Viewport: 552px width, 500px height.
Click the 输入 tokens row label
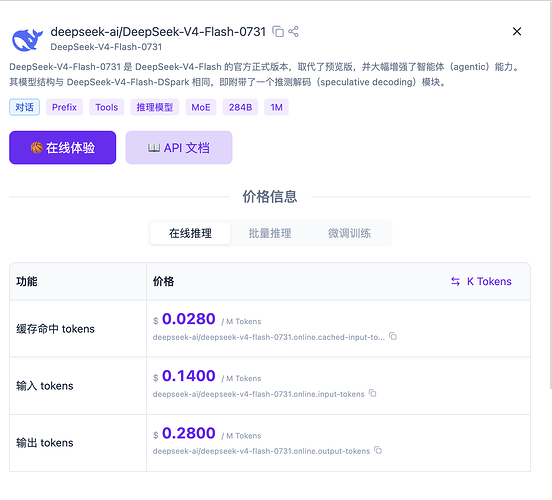45,386
